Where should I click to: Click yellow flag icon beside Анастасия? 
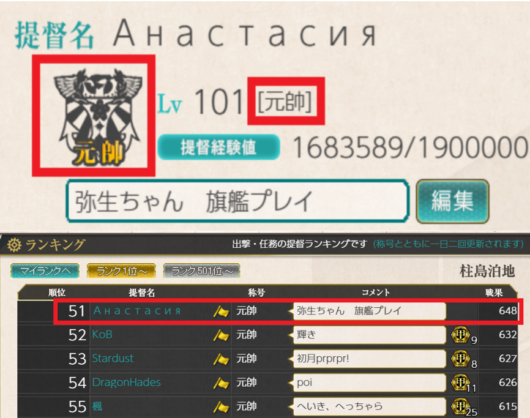pos(221,311)
